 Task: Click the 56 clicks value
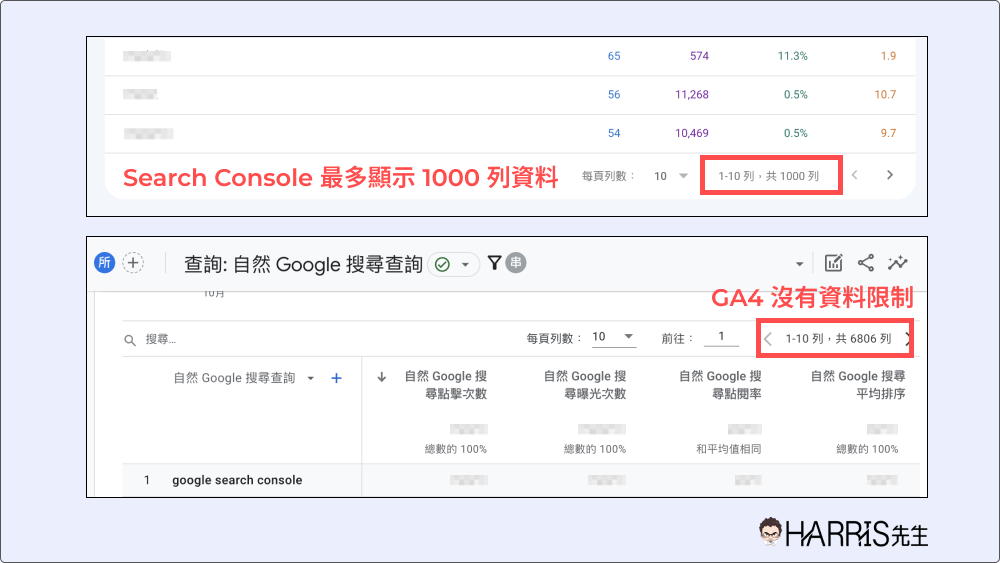614,94
